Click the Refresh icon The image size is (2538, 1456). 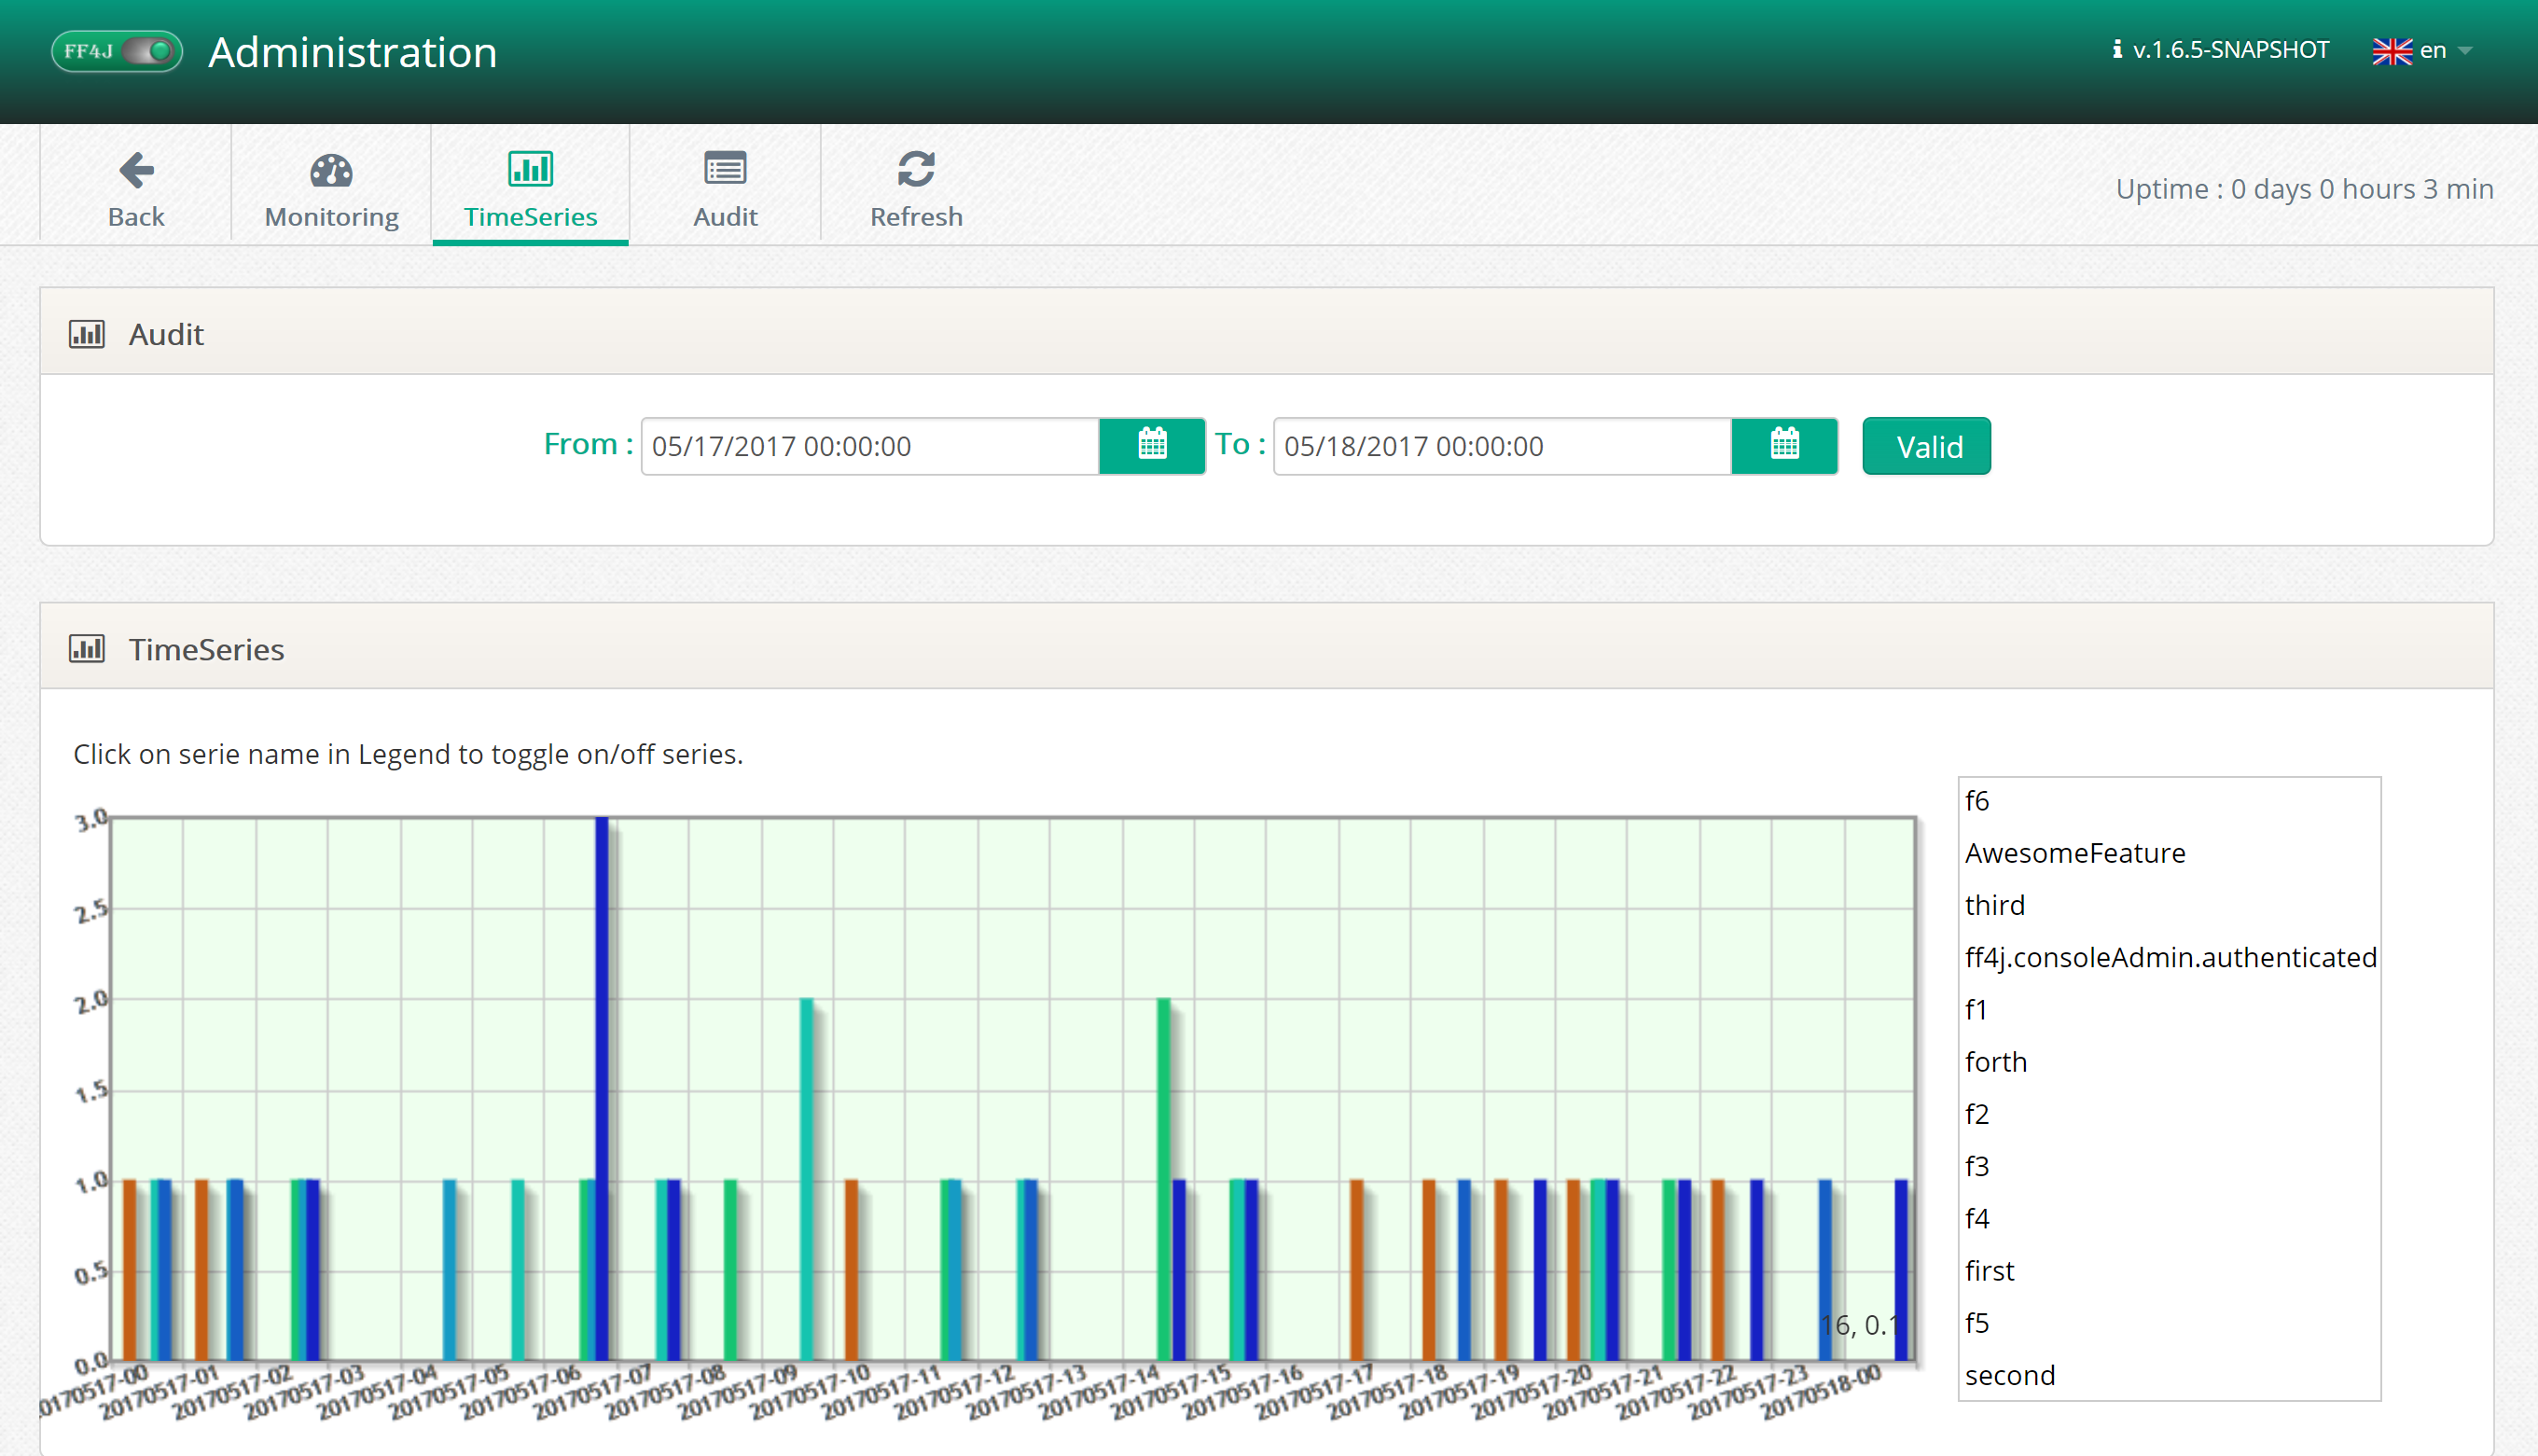point(916,170)
